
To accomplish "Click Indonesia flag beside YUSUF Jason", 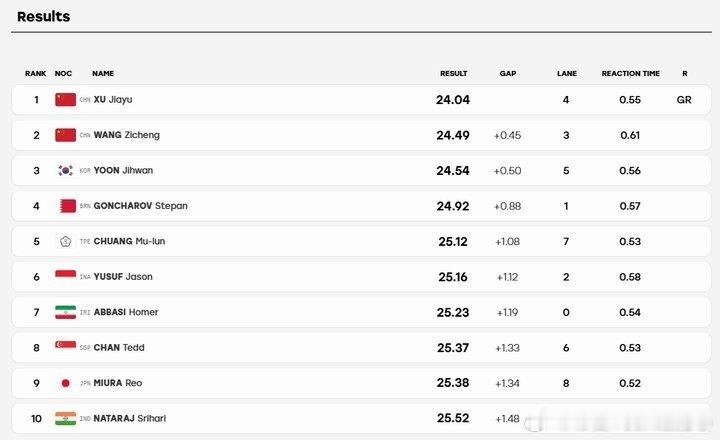I will coord(65,275).
